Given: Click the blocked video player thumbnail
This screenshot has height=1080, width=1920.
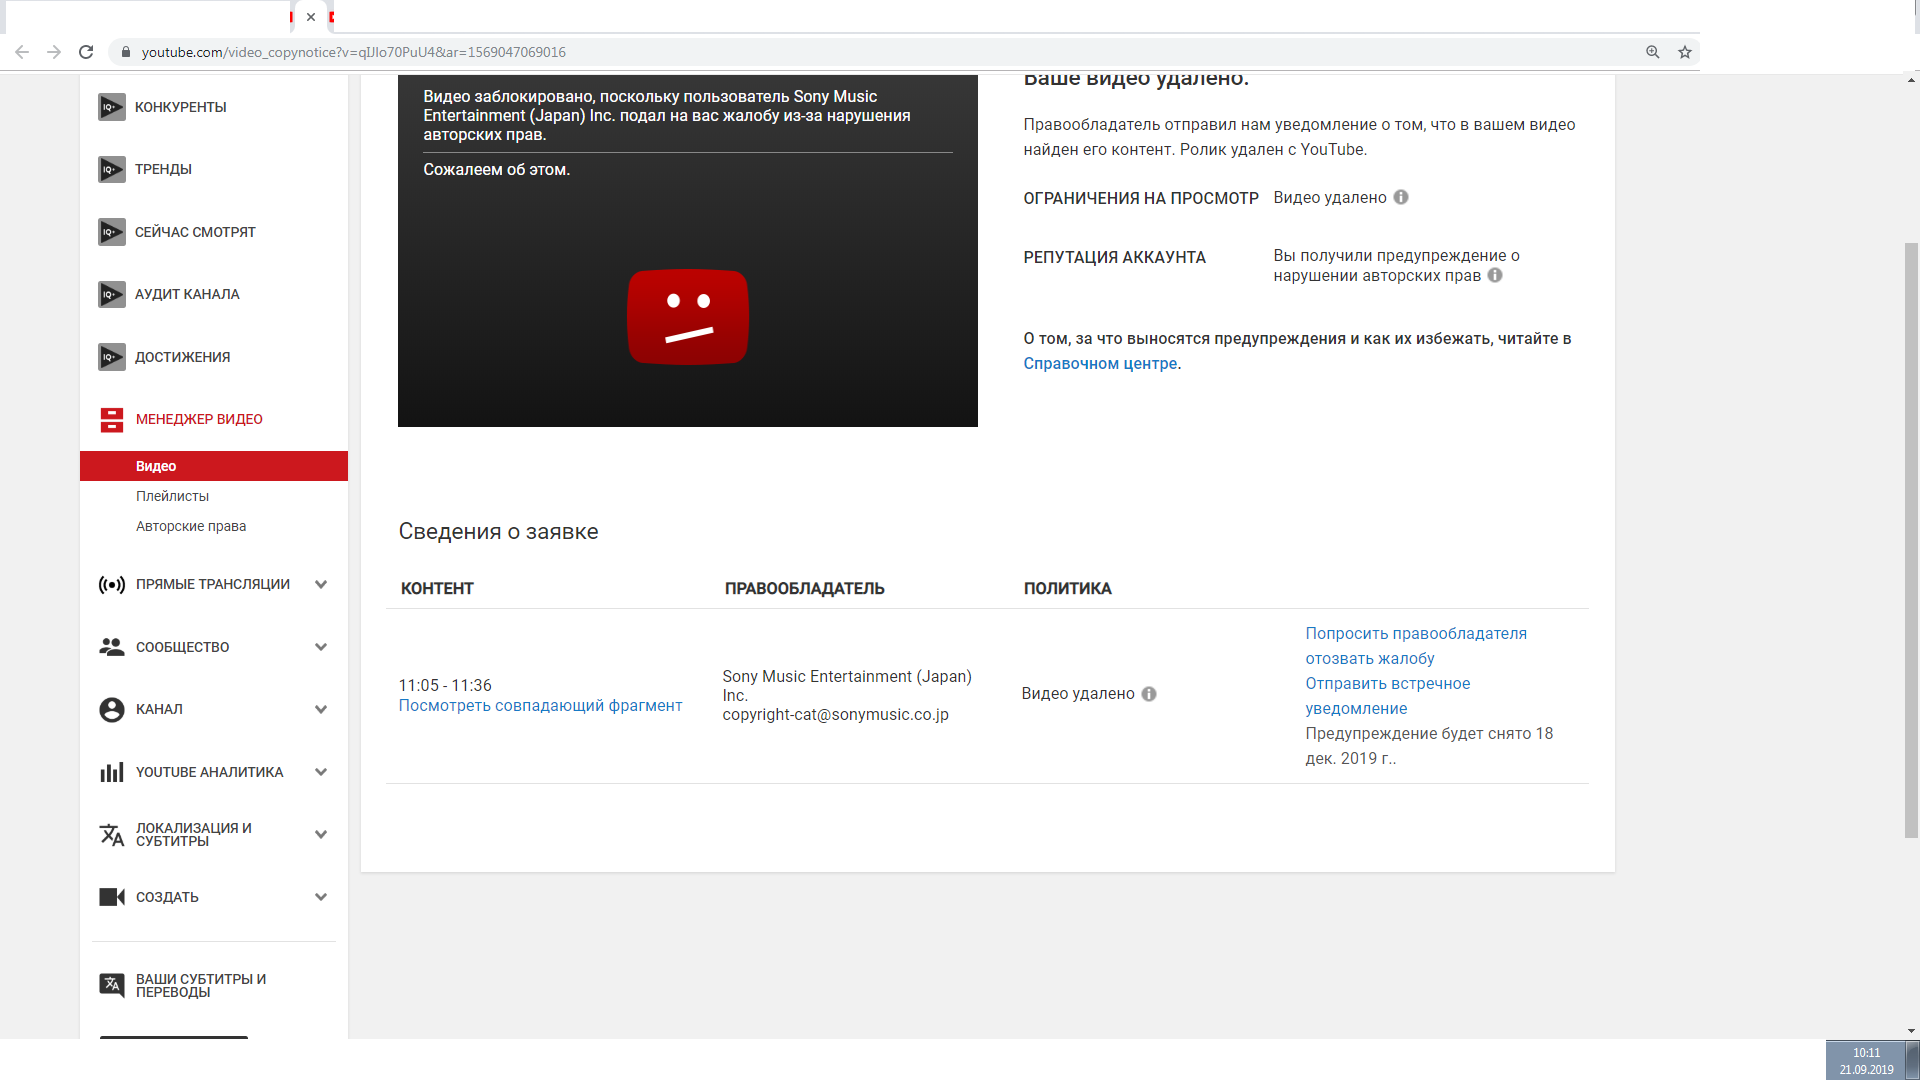Looking at the screenshot, I should [x=688, y=251].
